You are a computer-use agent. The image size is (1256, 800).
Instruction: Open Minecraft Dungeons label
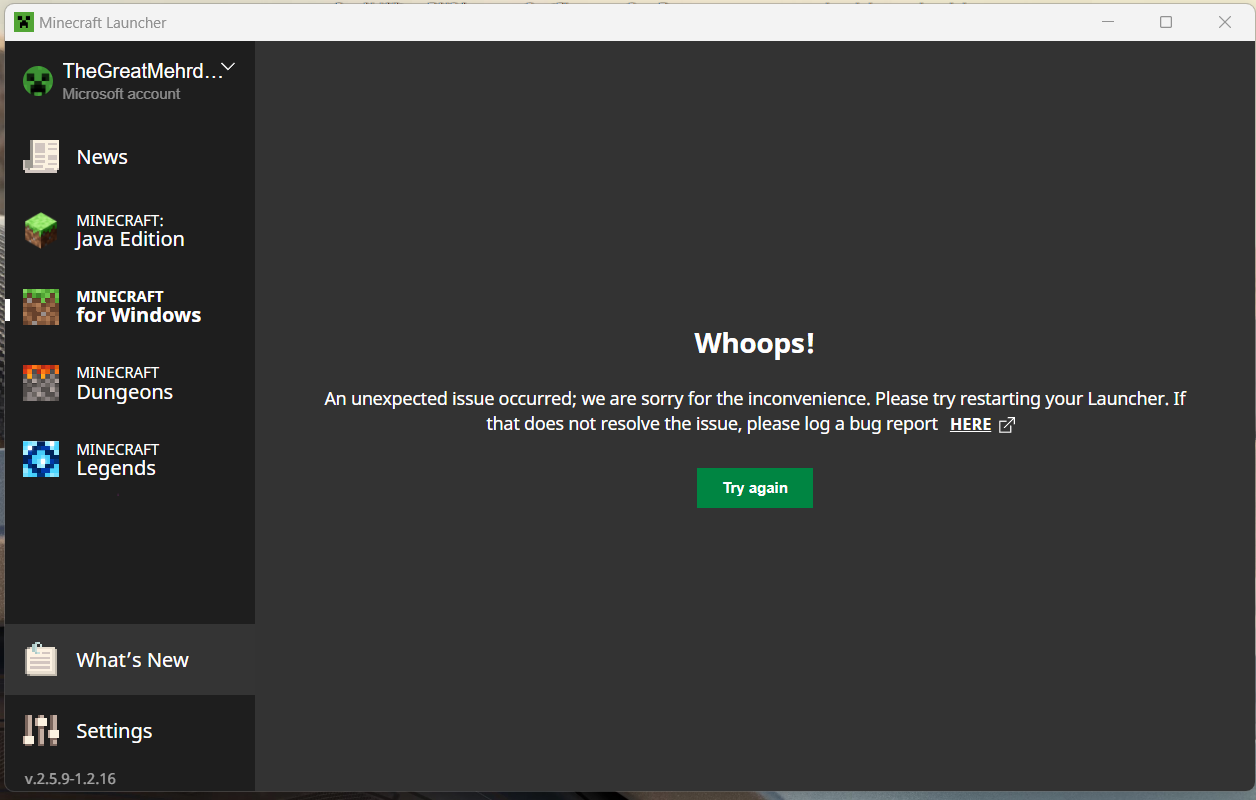tap(124, 383)
